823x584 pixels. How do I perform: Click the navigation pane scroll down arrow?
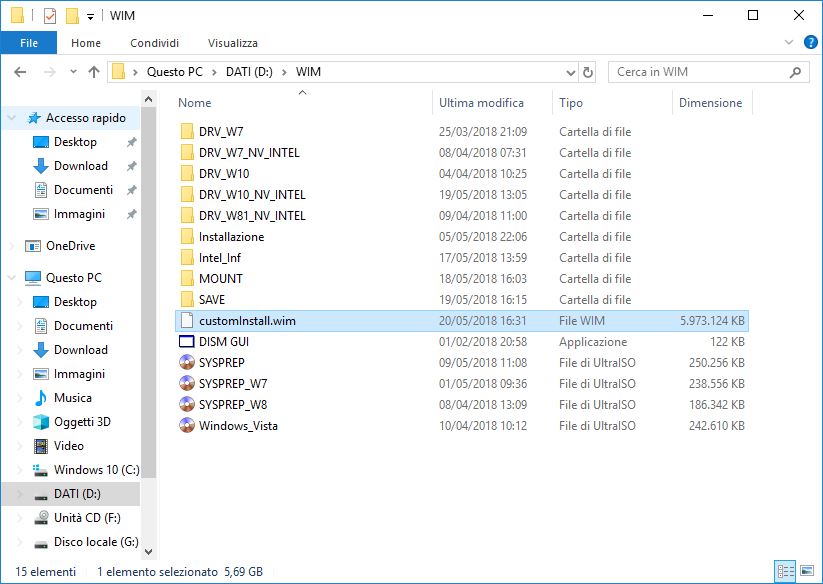pyautogui.click(x=149, y=552)
